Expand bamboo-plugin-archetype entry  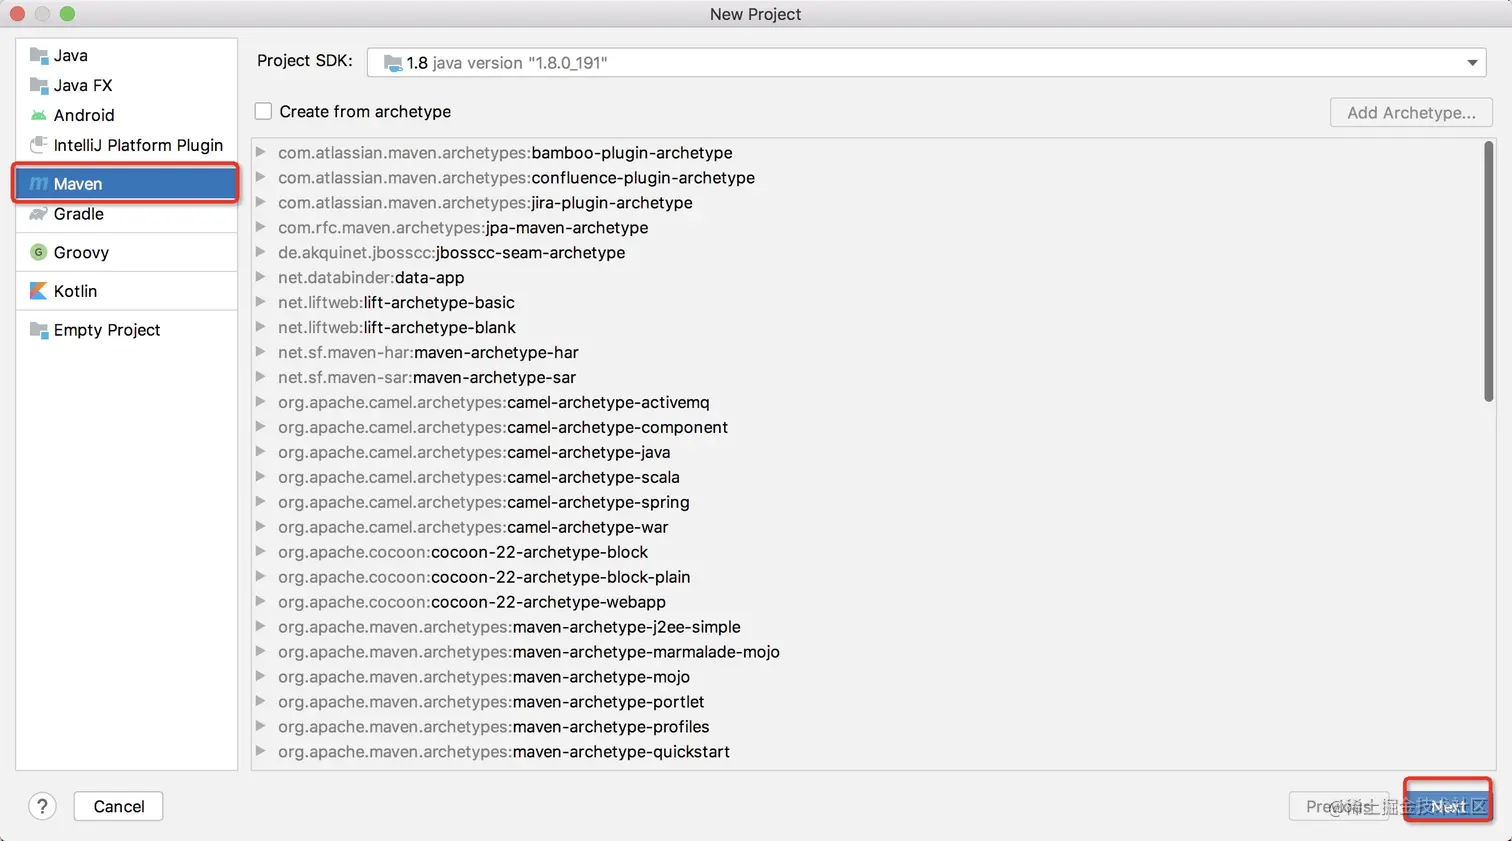coord(261,152)
